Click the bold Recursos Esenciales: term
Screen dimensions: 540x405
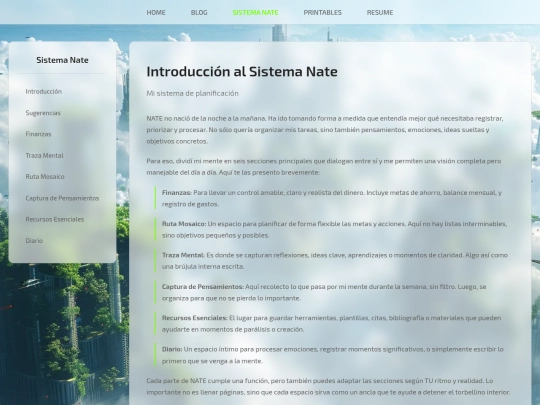195,318
